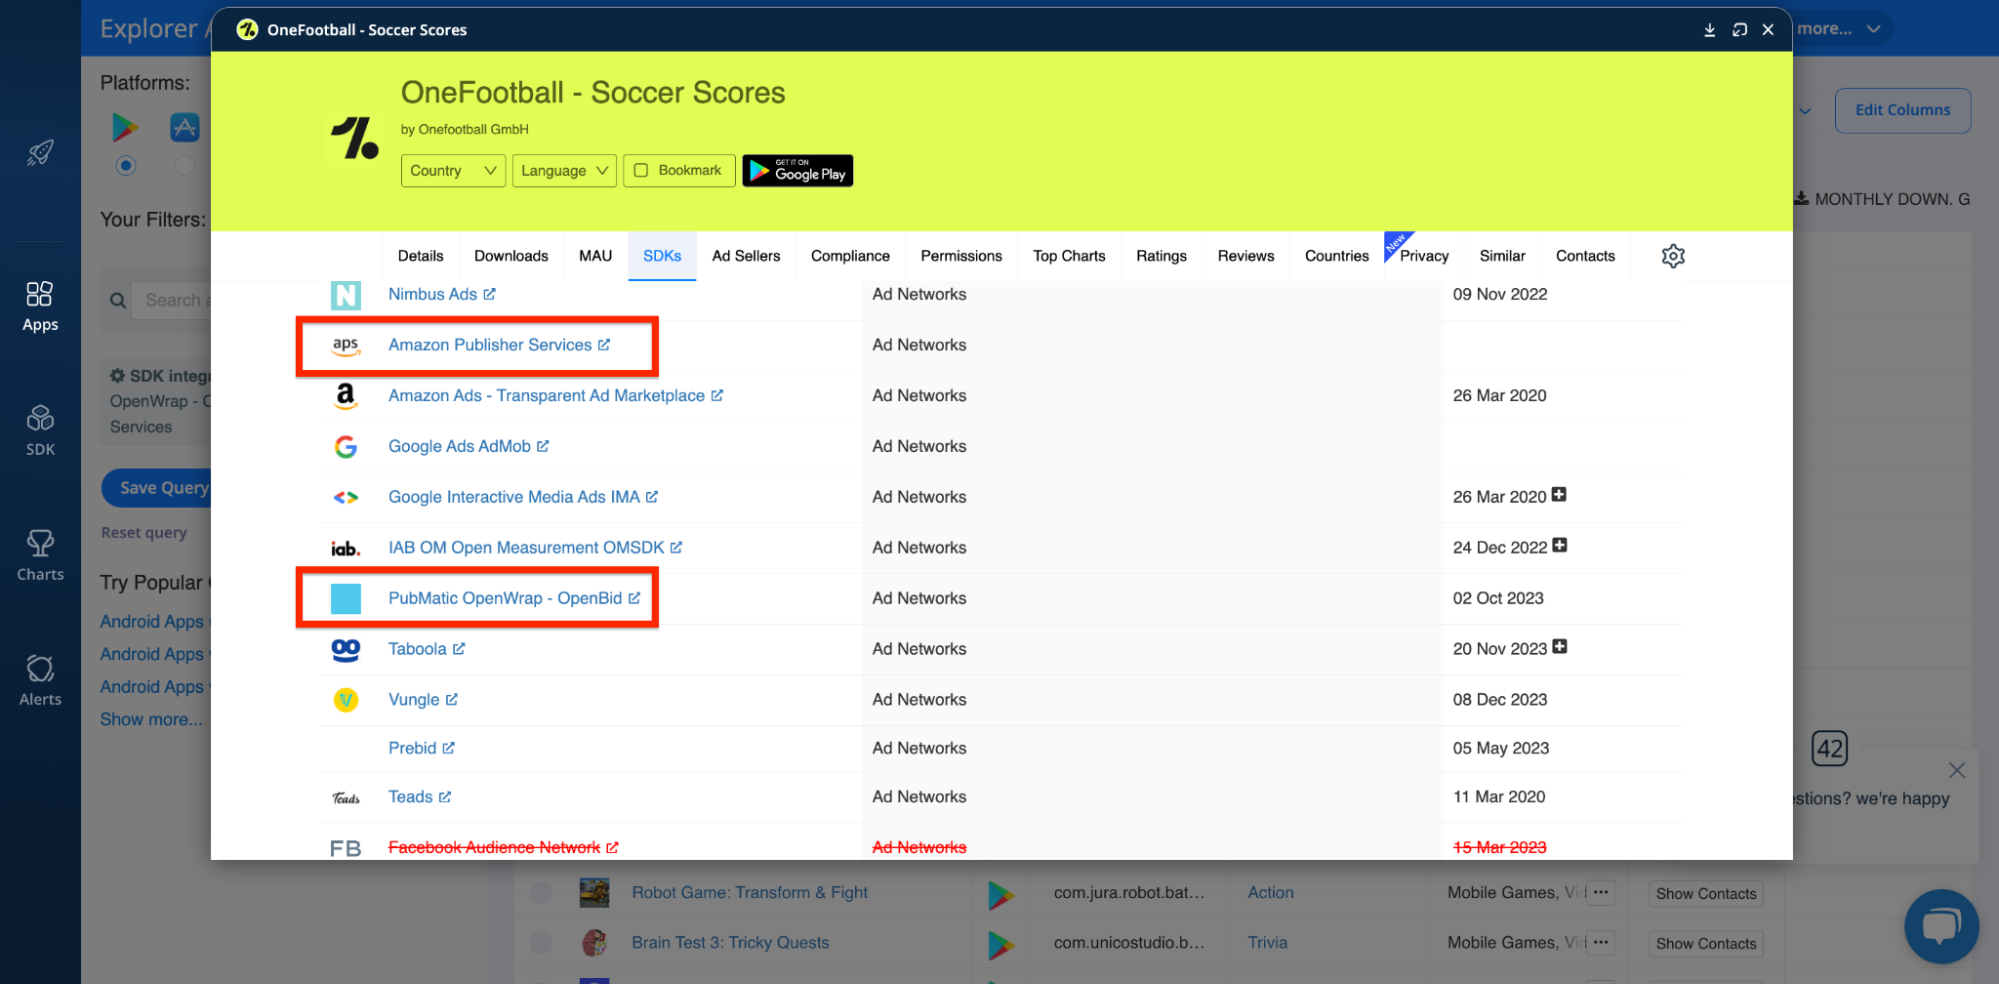Click the rocket icon in the left sidebar
Viewport: 1999px width, 984px height.
pos(40,153)
